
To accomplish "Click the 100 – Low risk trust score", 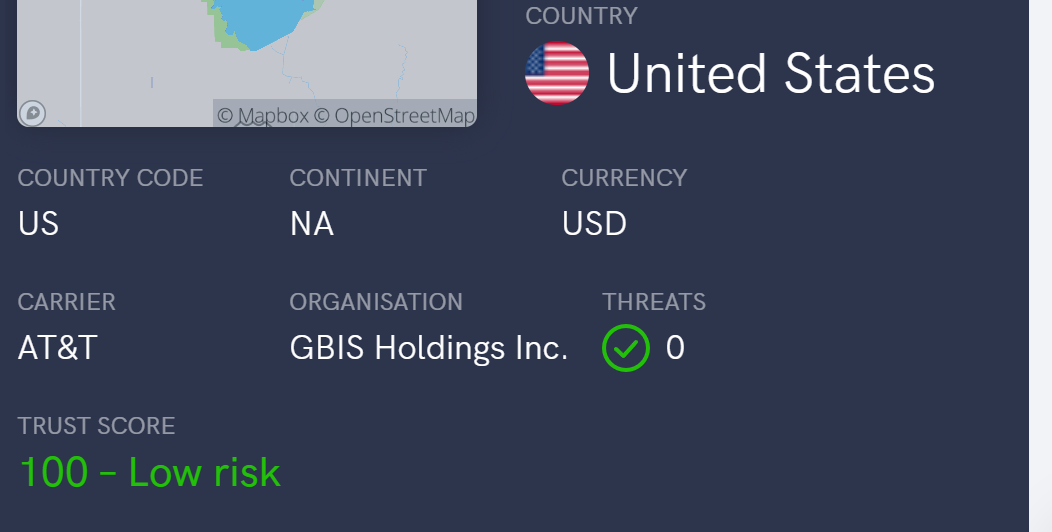I will pyautogui.click(x=150, y=472).
